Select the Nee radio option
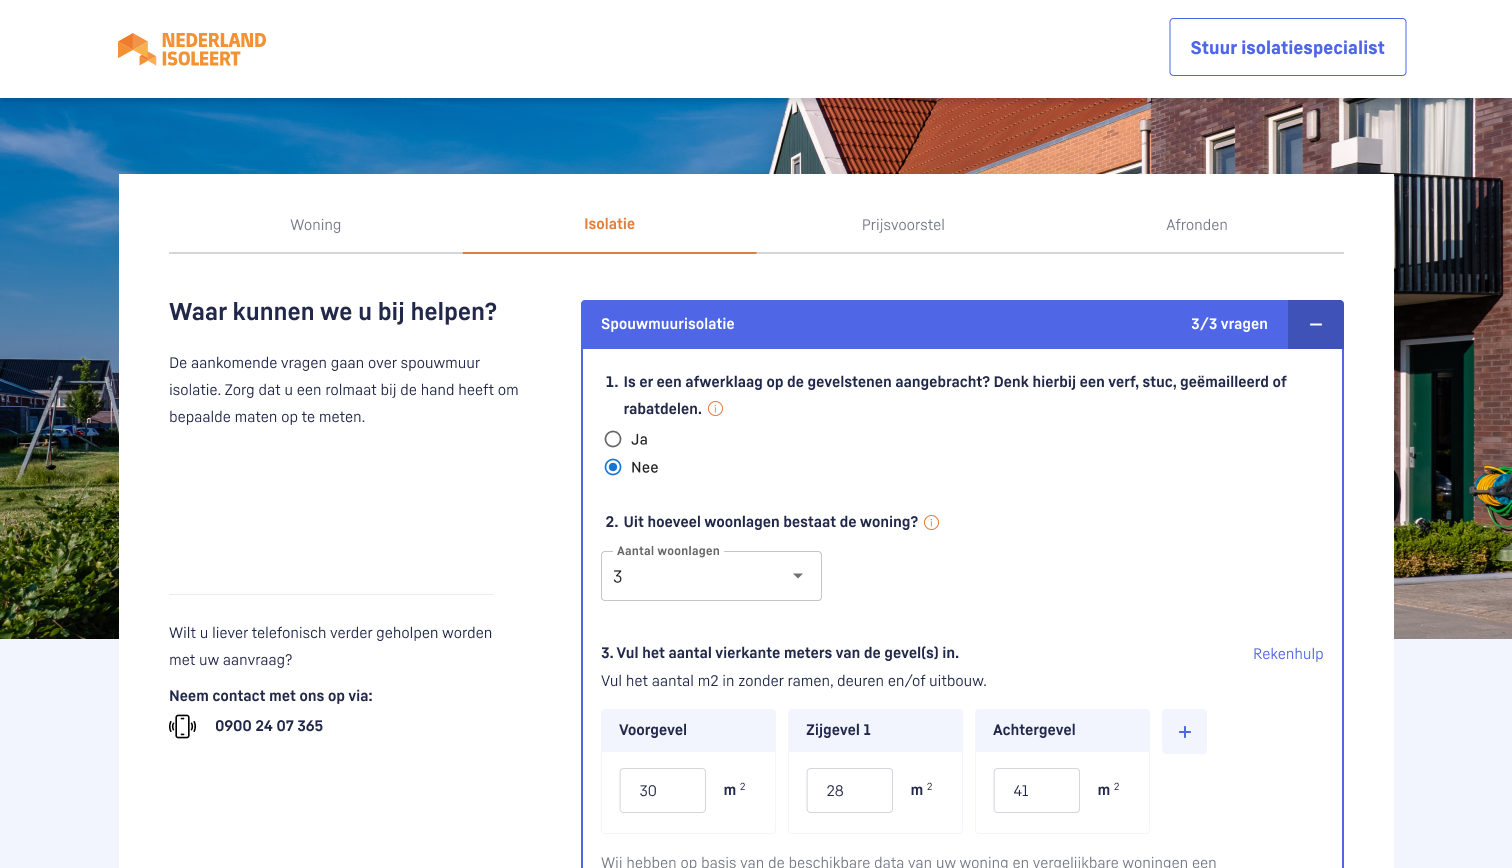The image size is (1512, 868). [x=613, y=467]
